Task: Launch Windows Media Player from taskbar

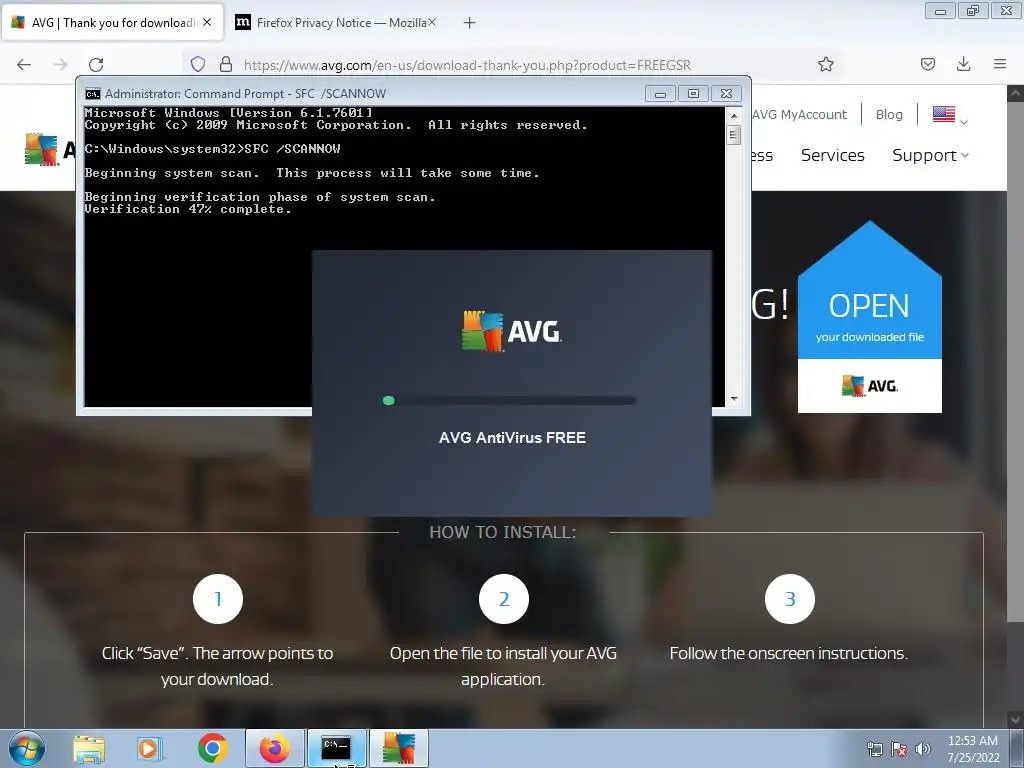Action: pos(150,748)
